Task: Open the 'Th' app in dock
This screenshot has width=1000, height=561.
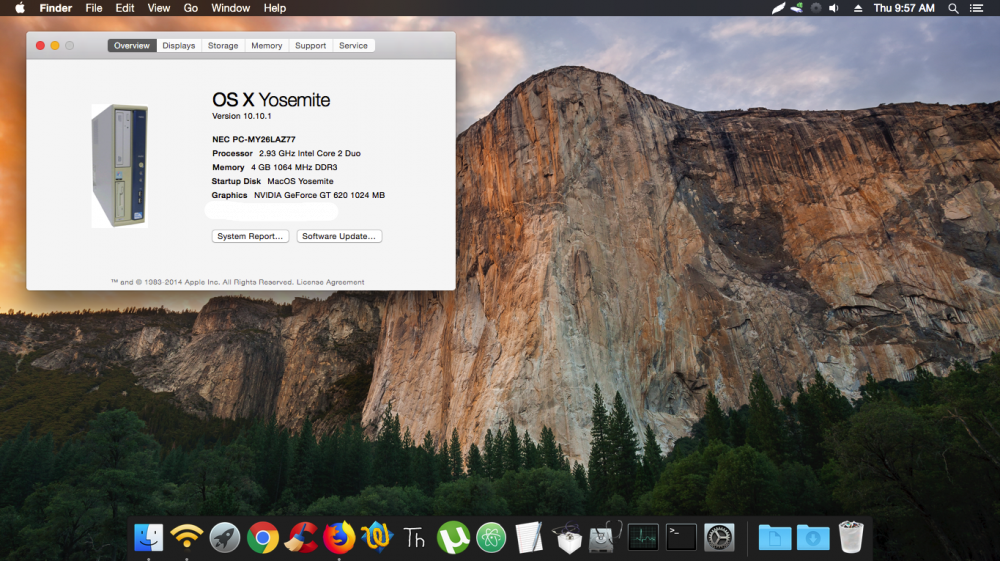Action: (x=414, y=538)
